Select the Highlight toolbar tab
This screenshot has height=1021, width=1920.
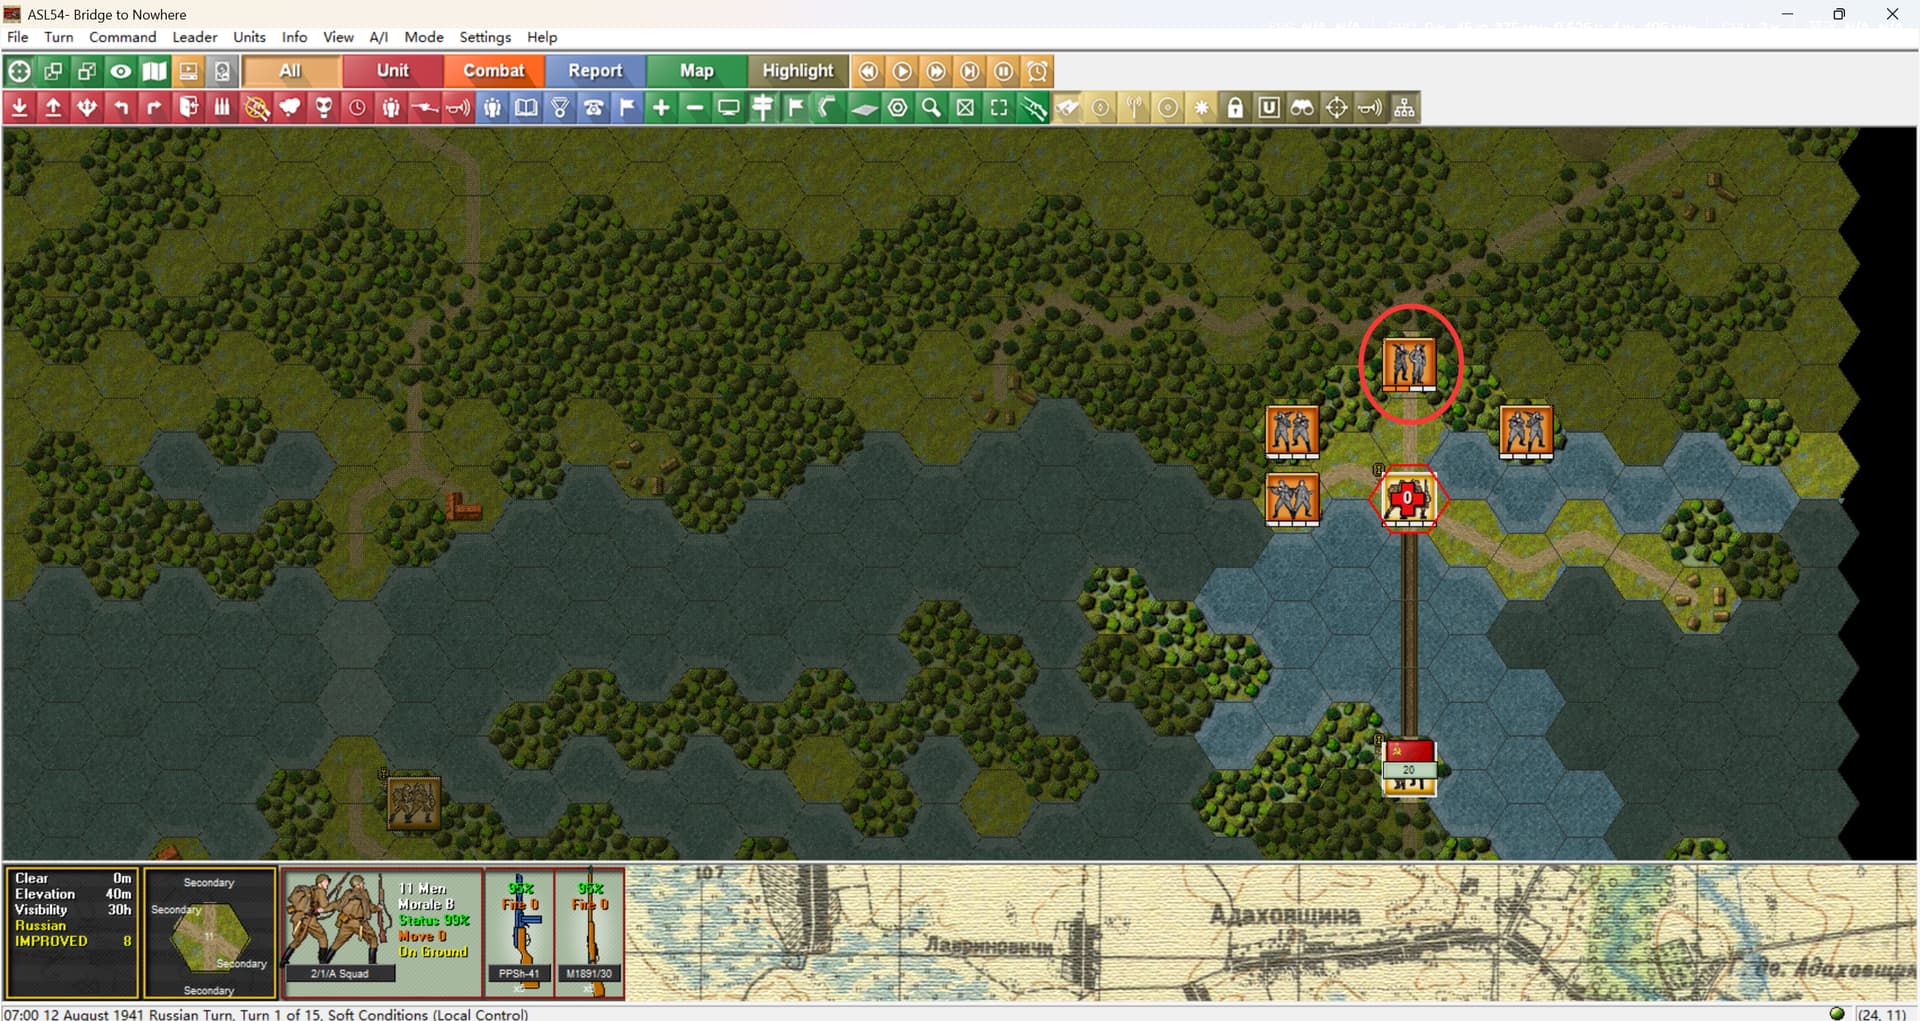point(797,71)
